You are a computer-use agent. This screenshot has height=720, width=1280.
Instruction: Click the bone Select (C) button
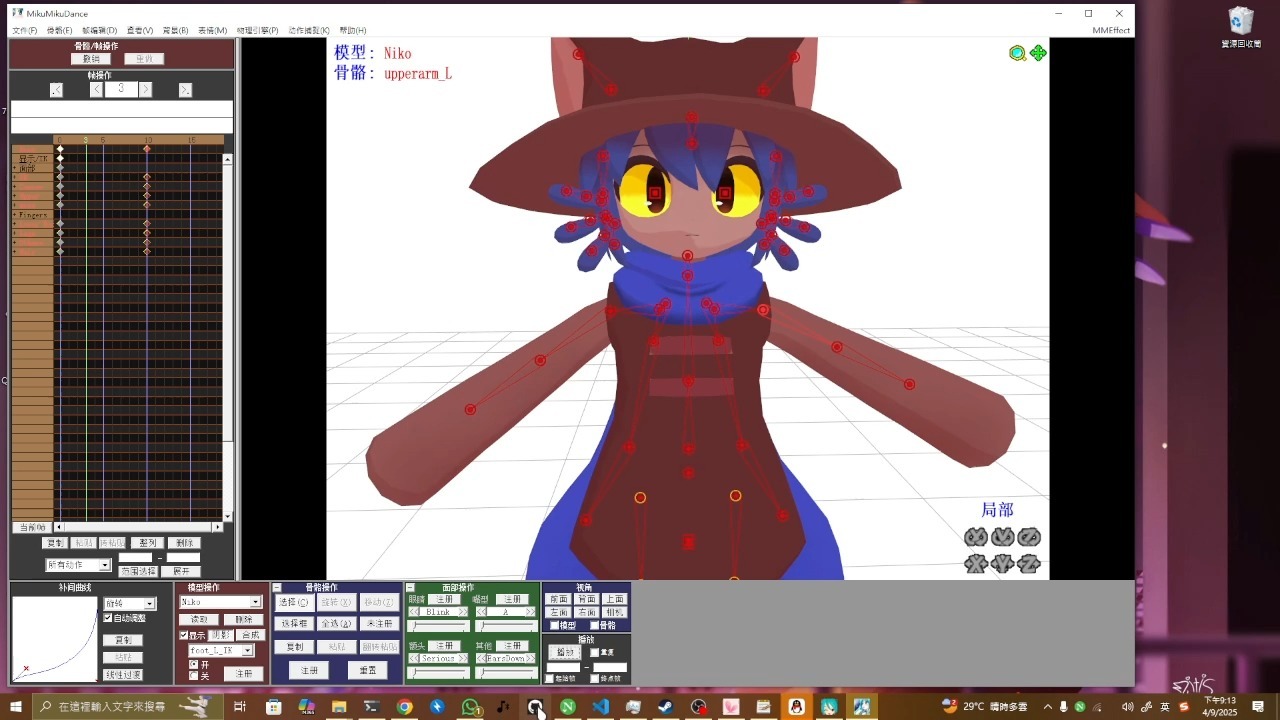pyautogui.click(x=295, y=602)
